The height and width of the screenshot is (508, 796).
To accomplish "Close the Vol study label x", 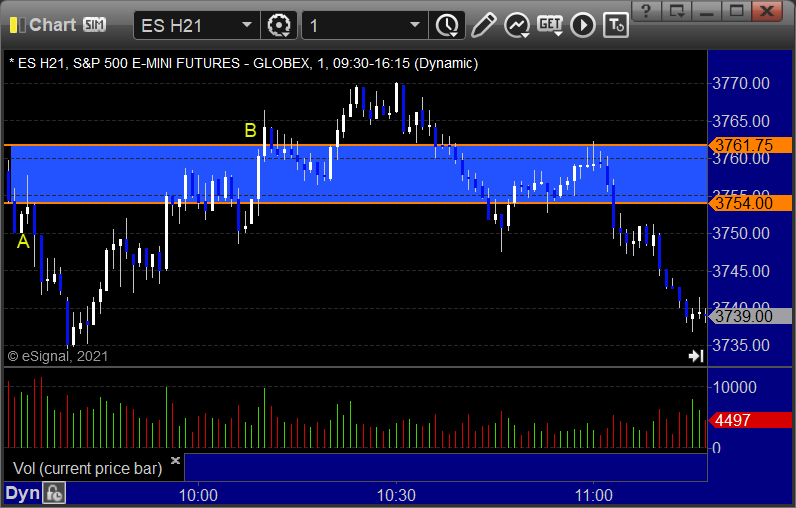I will click(x=175, y=460).
